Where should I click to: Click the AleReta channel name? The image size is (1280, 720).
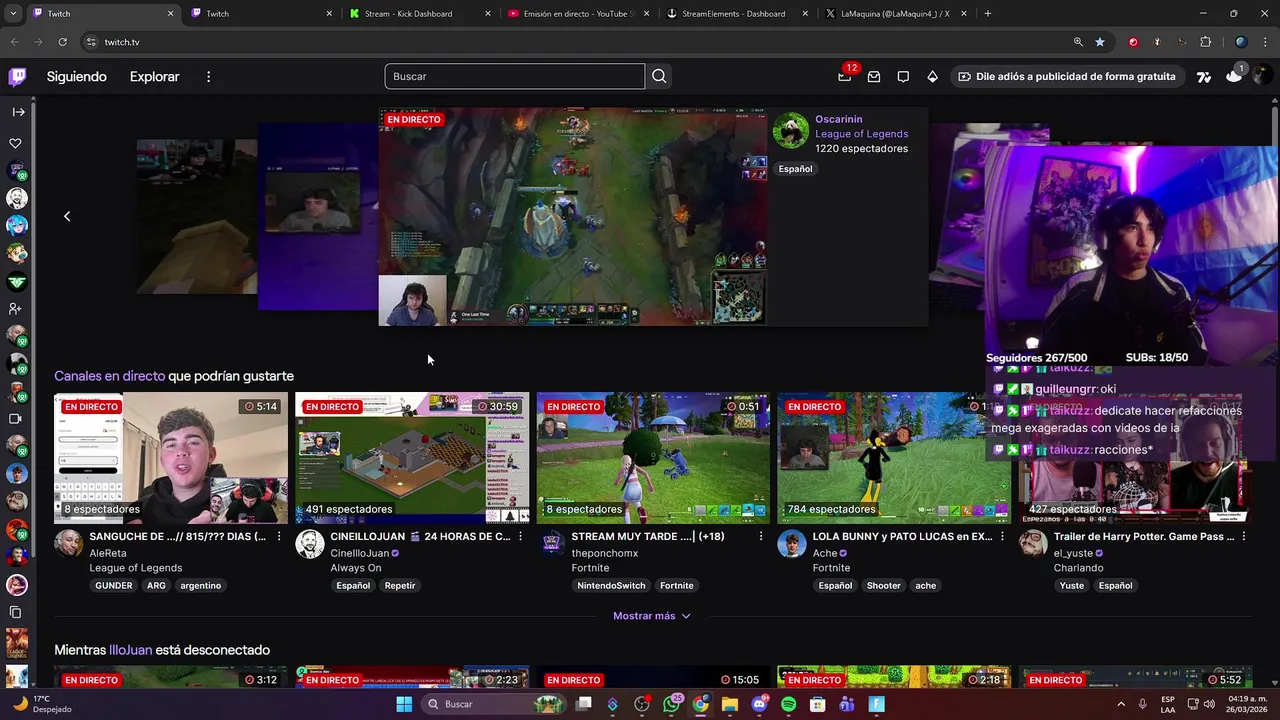[x=108, y=553]
